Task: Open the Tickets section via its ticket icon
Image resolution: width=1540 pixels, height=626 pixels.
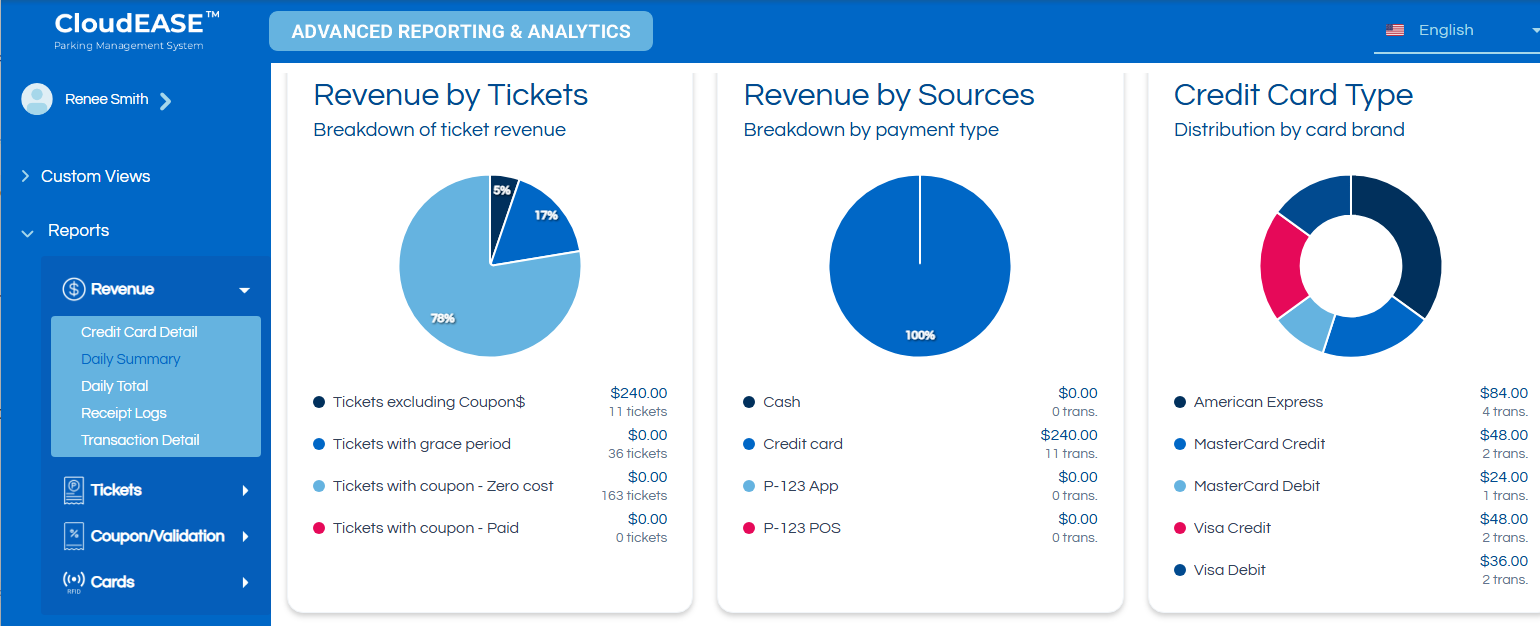Action: click(x=74, y=489)
